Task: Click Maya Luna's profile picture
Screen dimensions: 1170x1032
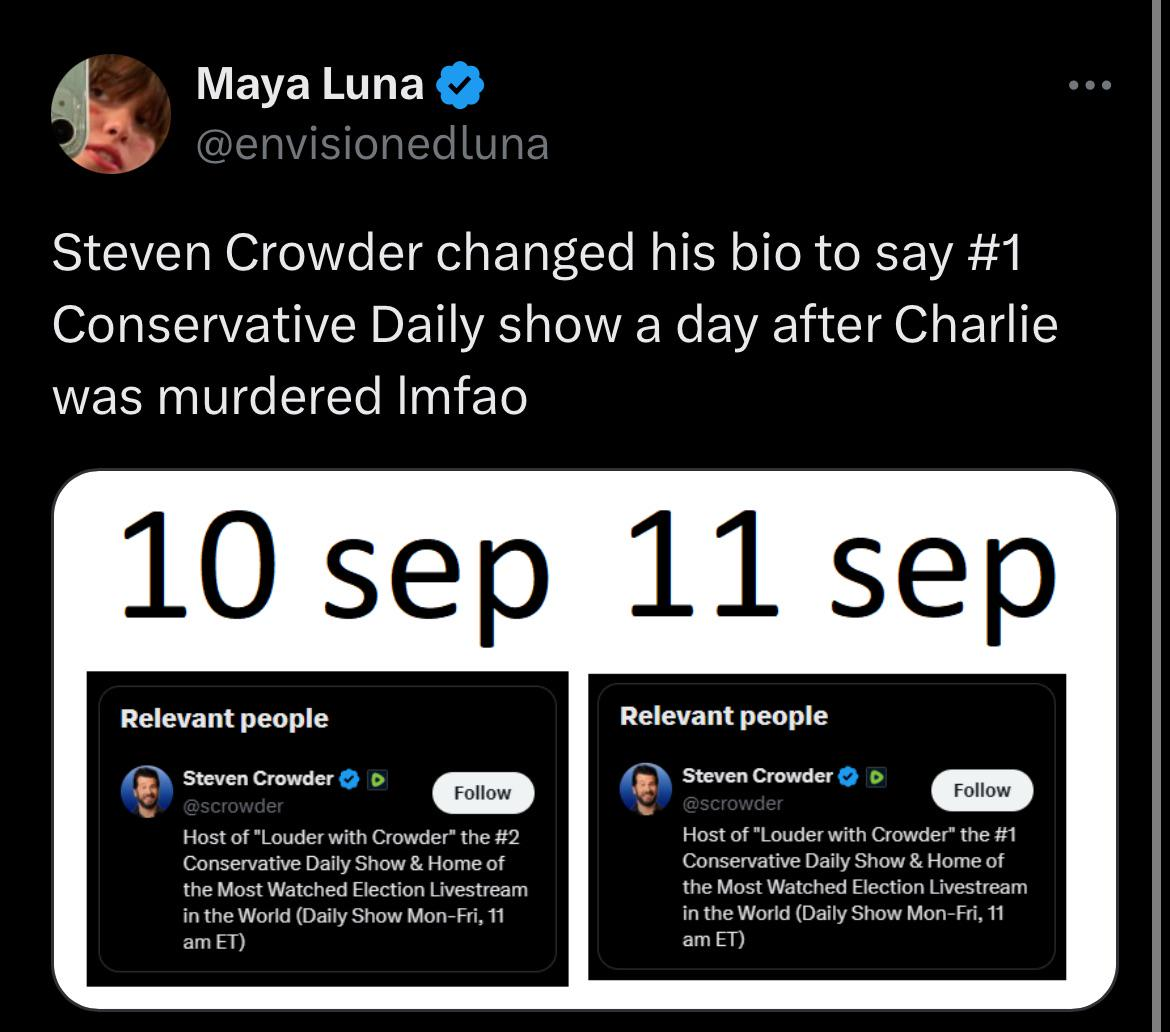Action: [111, 114]
